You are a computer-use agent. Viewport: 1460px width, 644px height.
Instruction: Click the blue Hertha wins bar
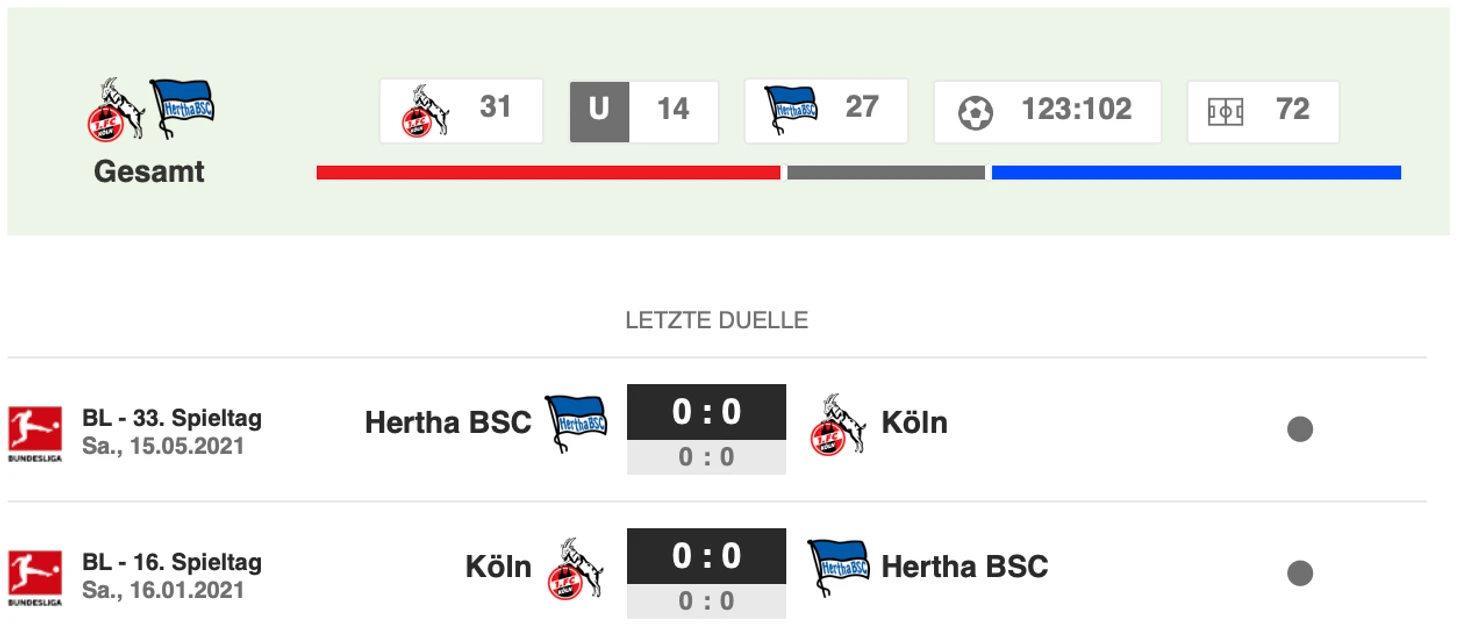point(1196,172)
